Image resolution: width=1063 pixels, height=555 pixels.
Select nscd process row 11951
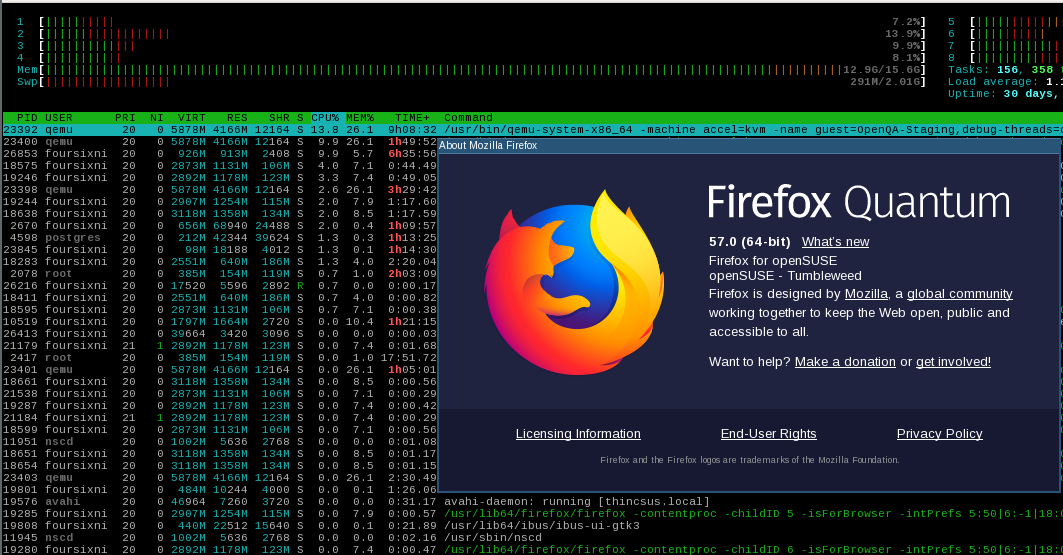tap(220, 441)
